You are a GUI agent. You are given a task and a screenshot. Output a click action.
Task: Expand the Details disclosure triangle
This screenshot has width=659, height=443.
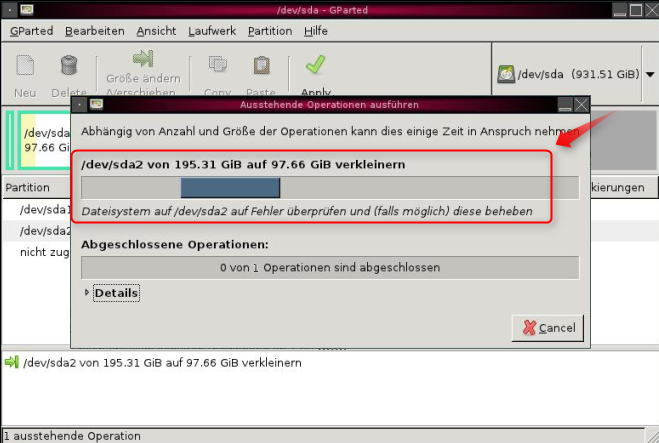point(87,292)
